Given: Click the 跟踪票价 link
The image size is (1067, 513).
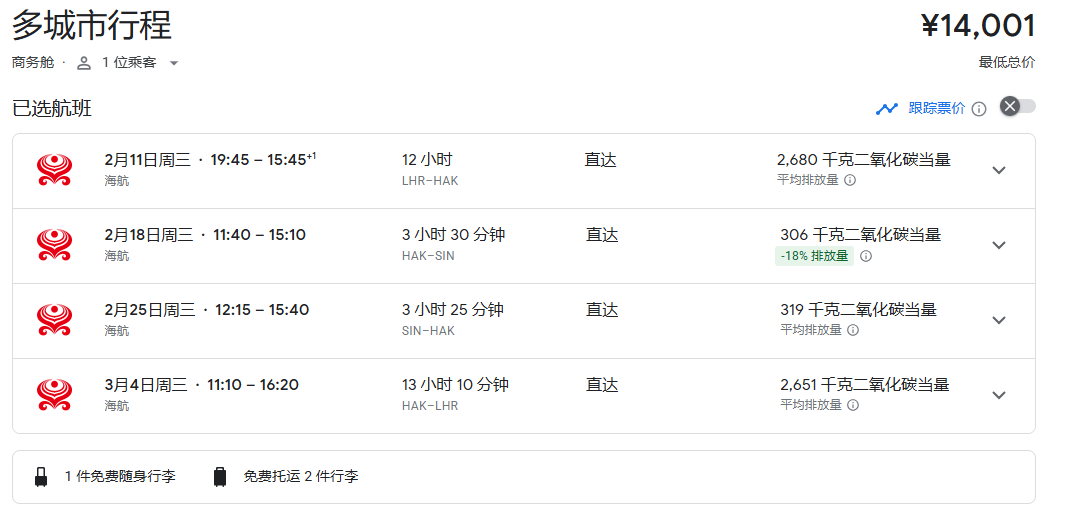Looking at the screenshot, I should click(936, 109).
